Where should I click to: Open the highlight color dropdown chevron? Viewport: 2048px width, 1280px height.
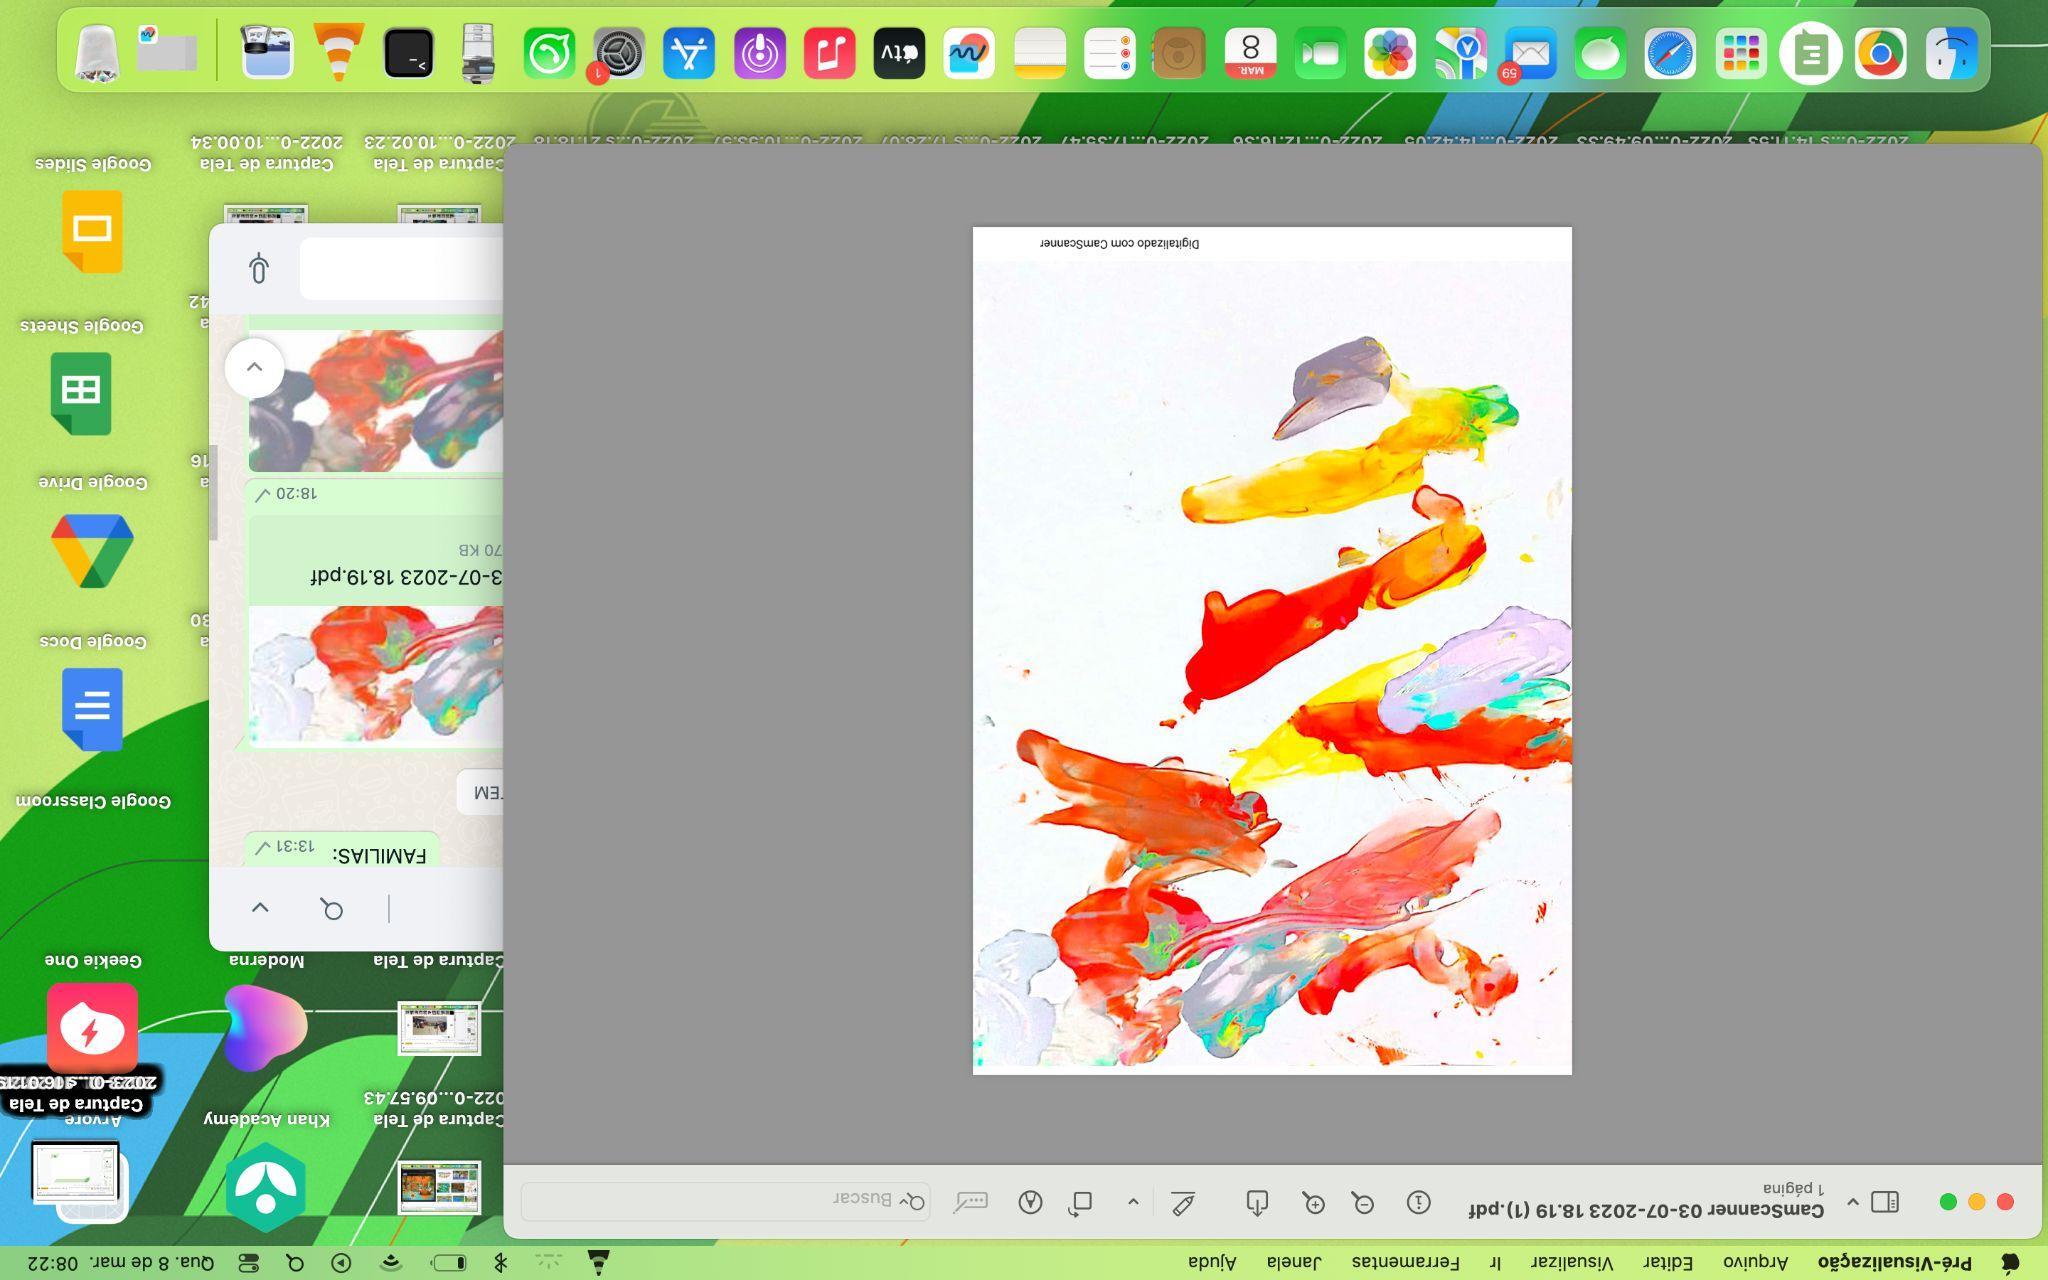coord(1133,1203)
